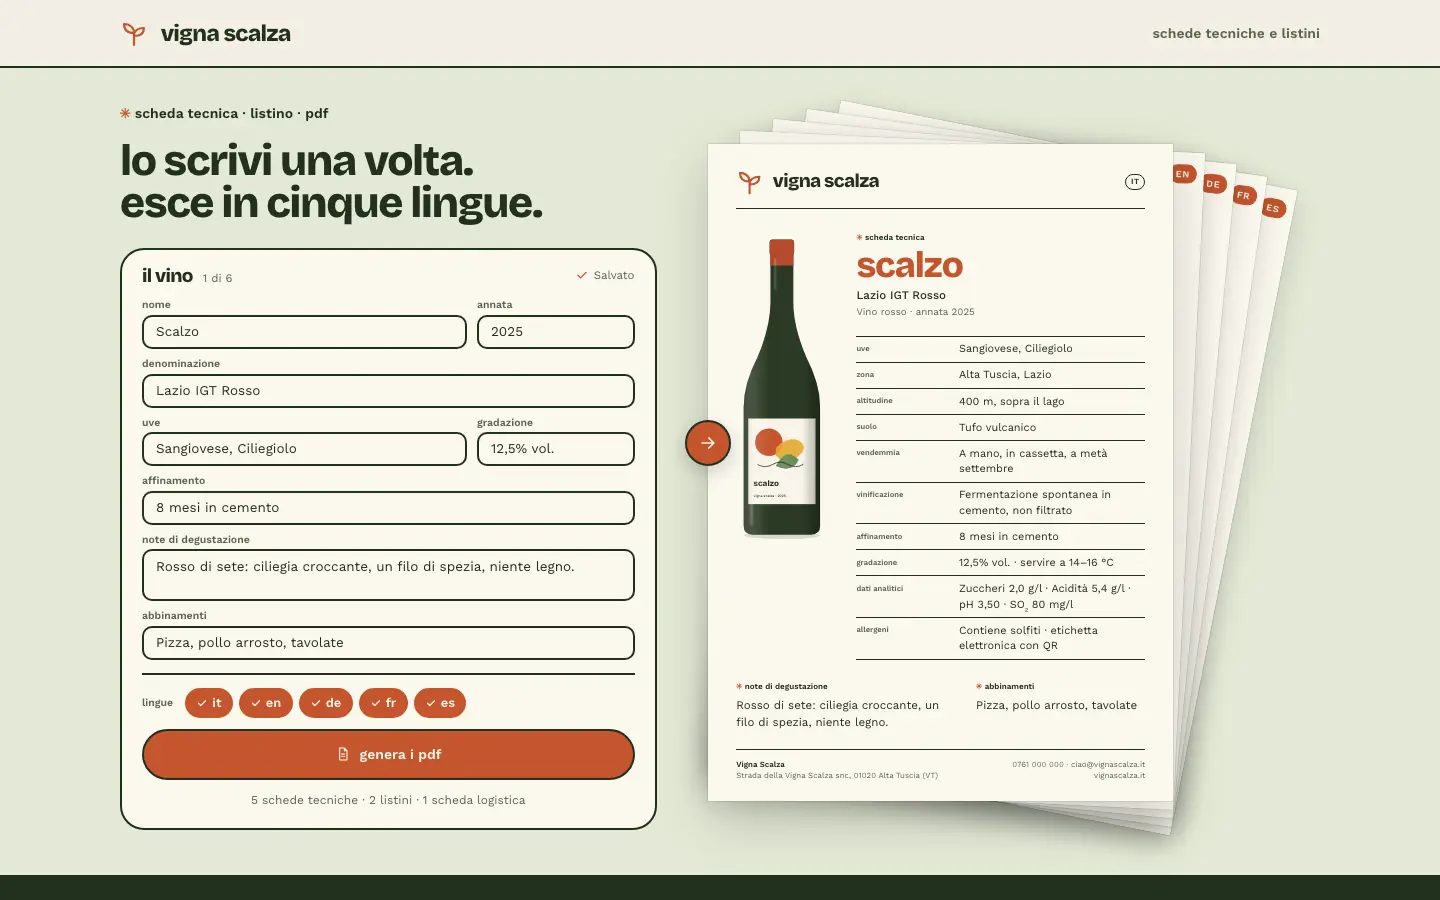This screenshot has width=1440, height=900.
Task: Select the FR sheet tab in the stack
Action: (1243, 195)
